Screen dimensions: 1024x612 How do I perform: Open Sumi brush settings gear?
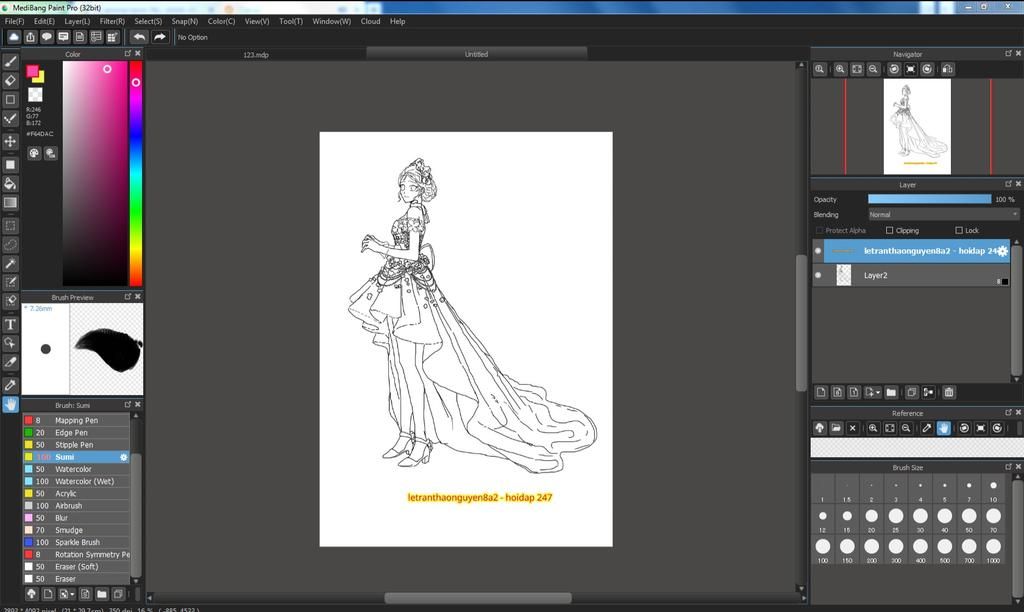click(124, 457)
